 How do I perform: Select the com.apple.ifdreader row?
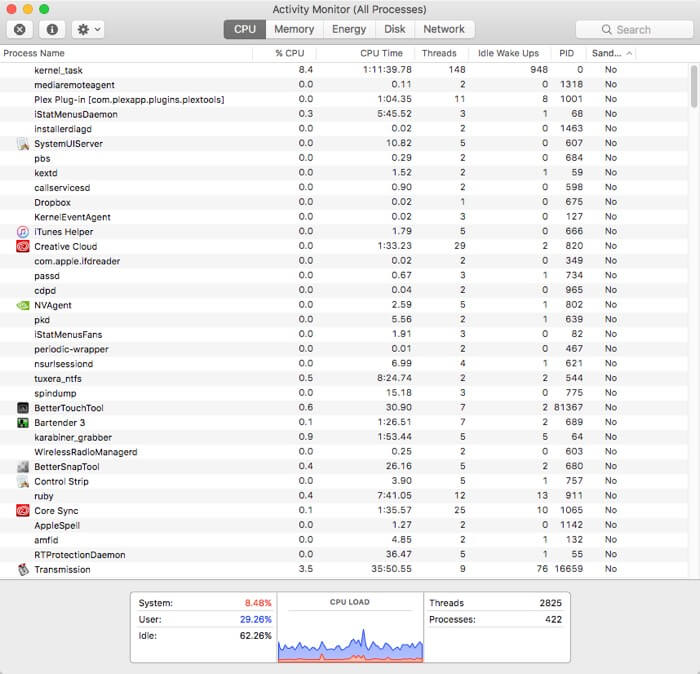coord(344,261)
